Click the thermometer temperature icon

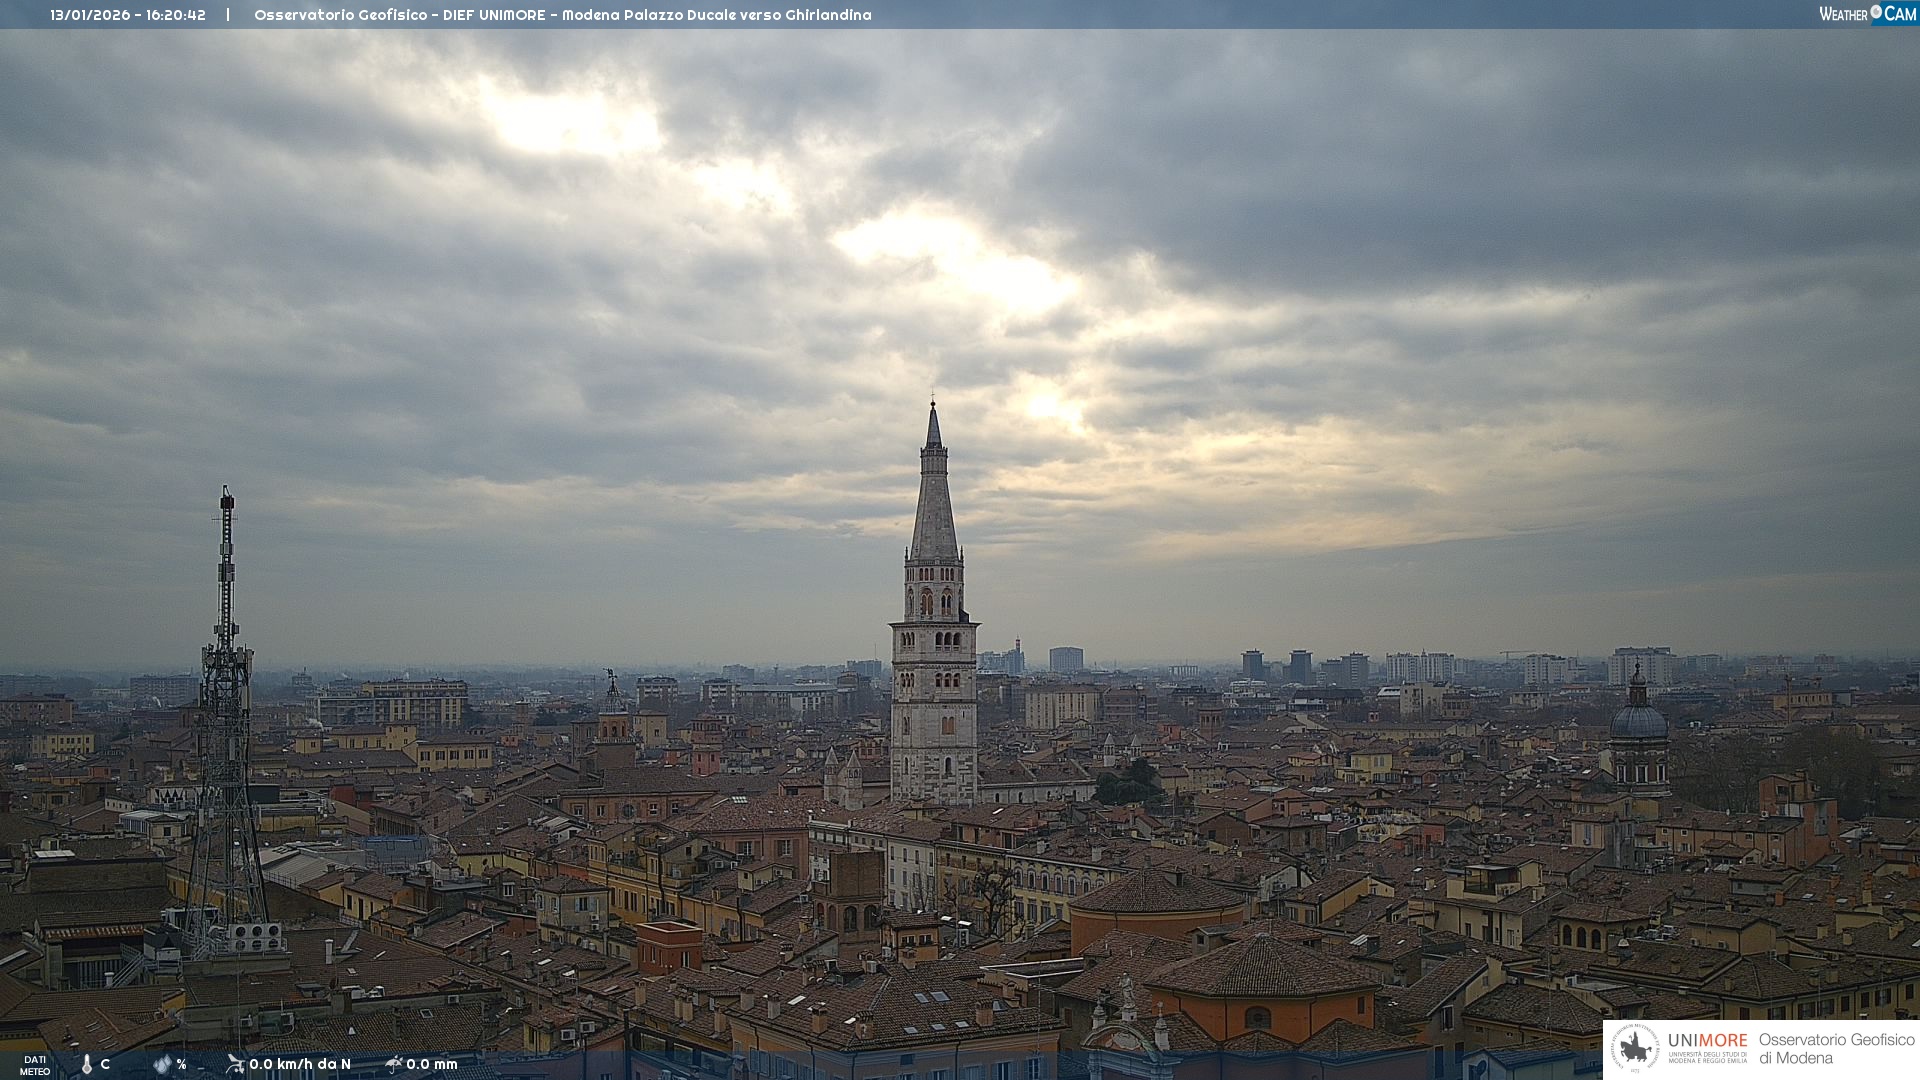click(x=87, y=1064)
